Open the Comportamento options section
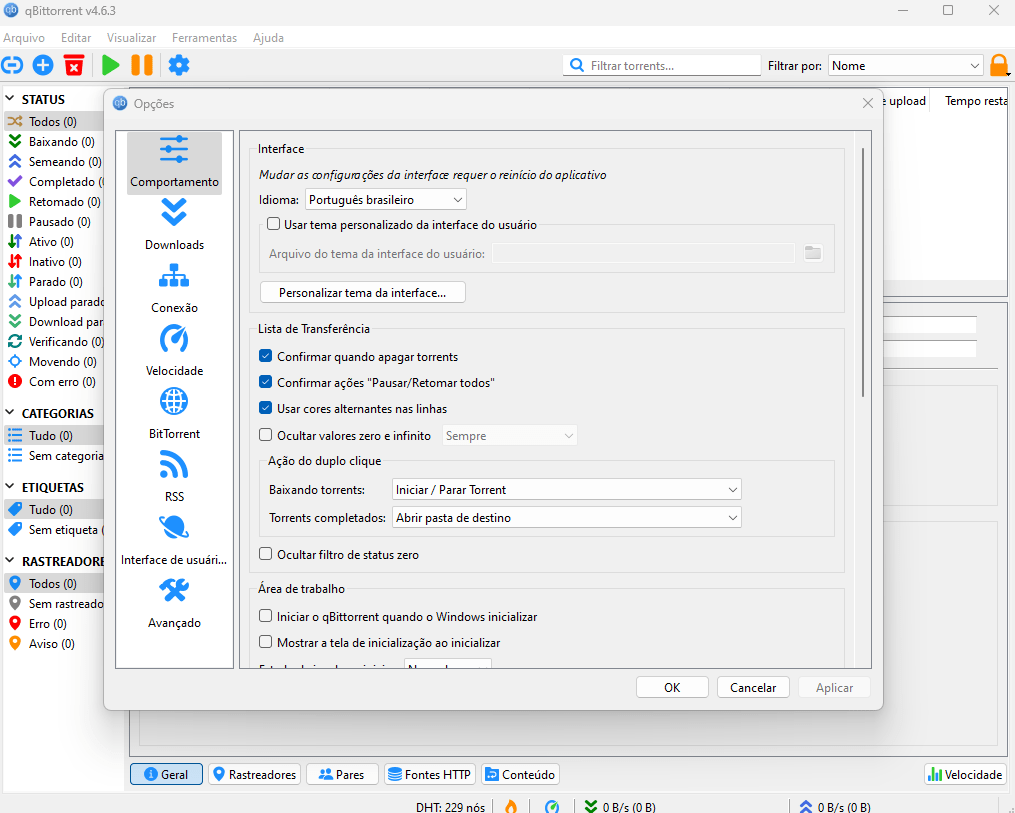The width and height of the screenshot is (1015, 813). pyautogui.click(x=174, y=162)
